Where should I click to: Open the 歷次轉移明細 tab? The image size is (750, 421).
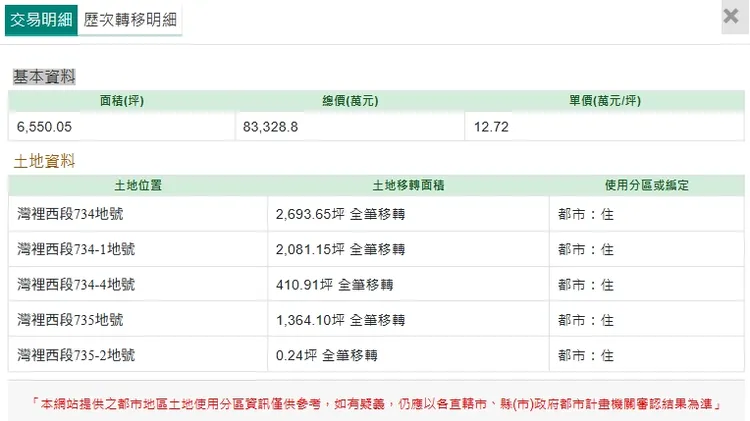130,20
